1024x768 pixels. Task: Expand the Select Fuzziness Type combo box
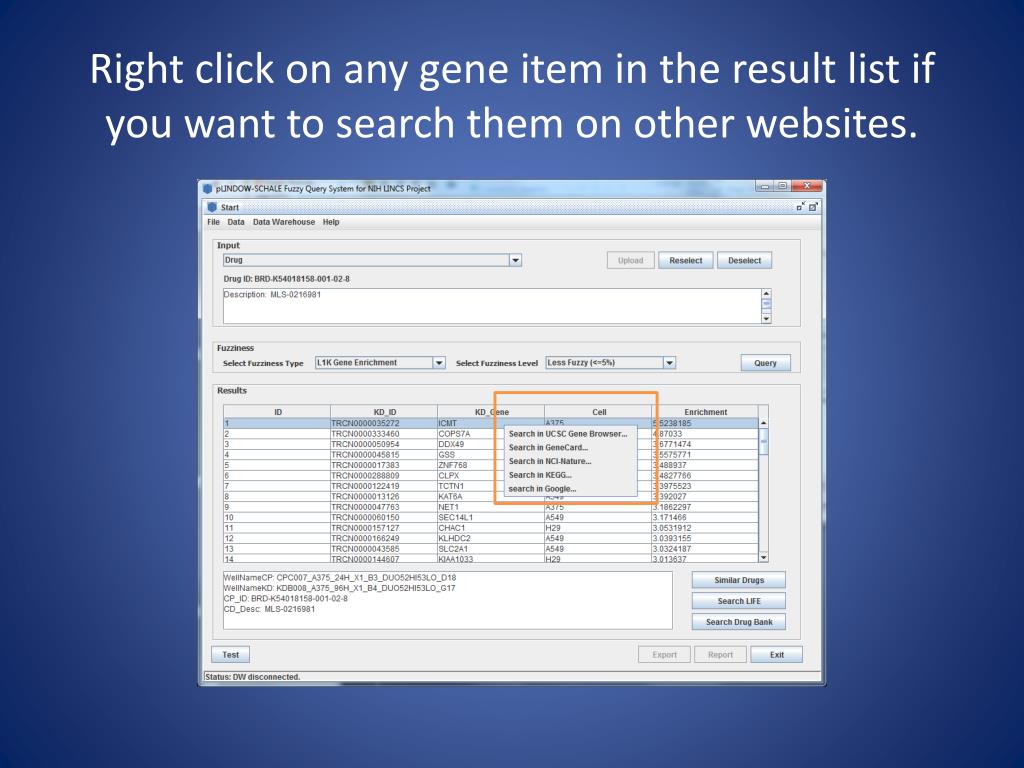pyautogui.click(x=439, y=362)
